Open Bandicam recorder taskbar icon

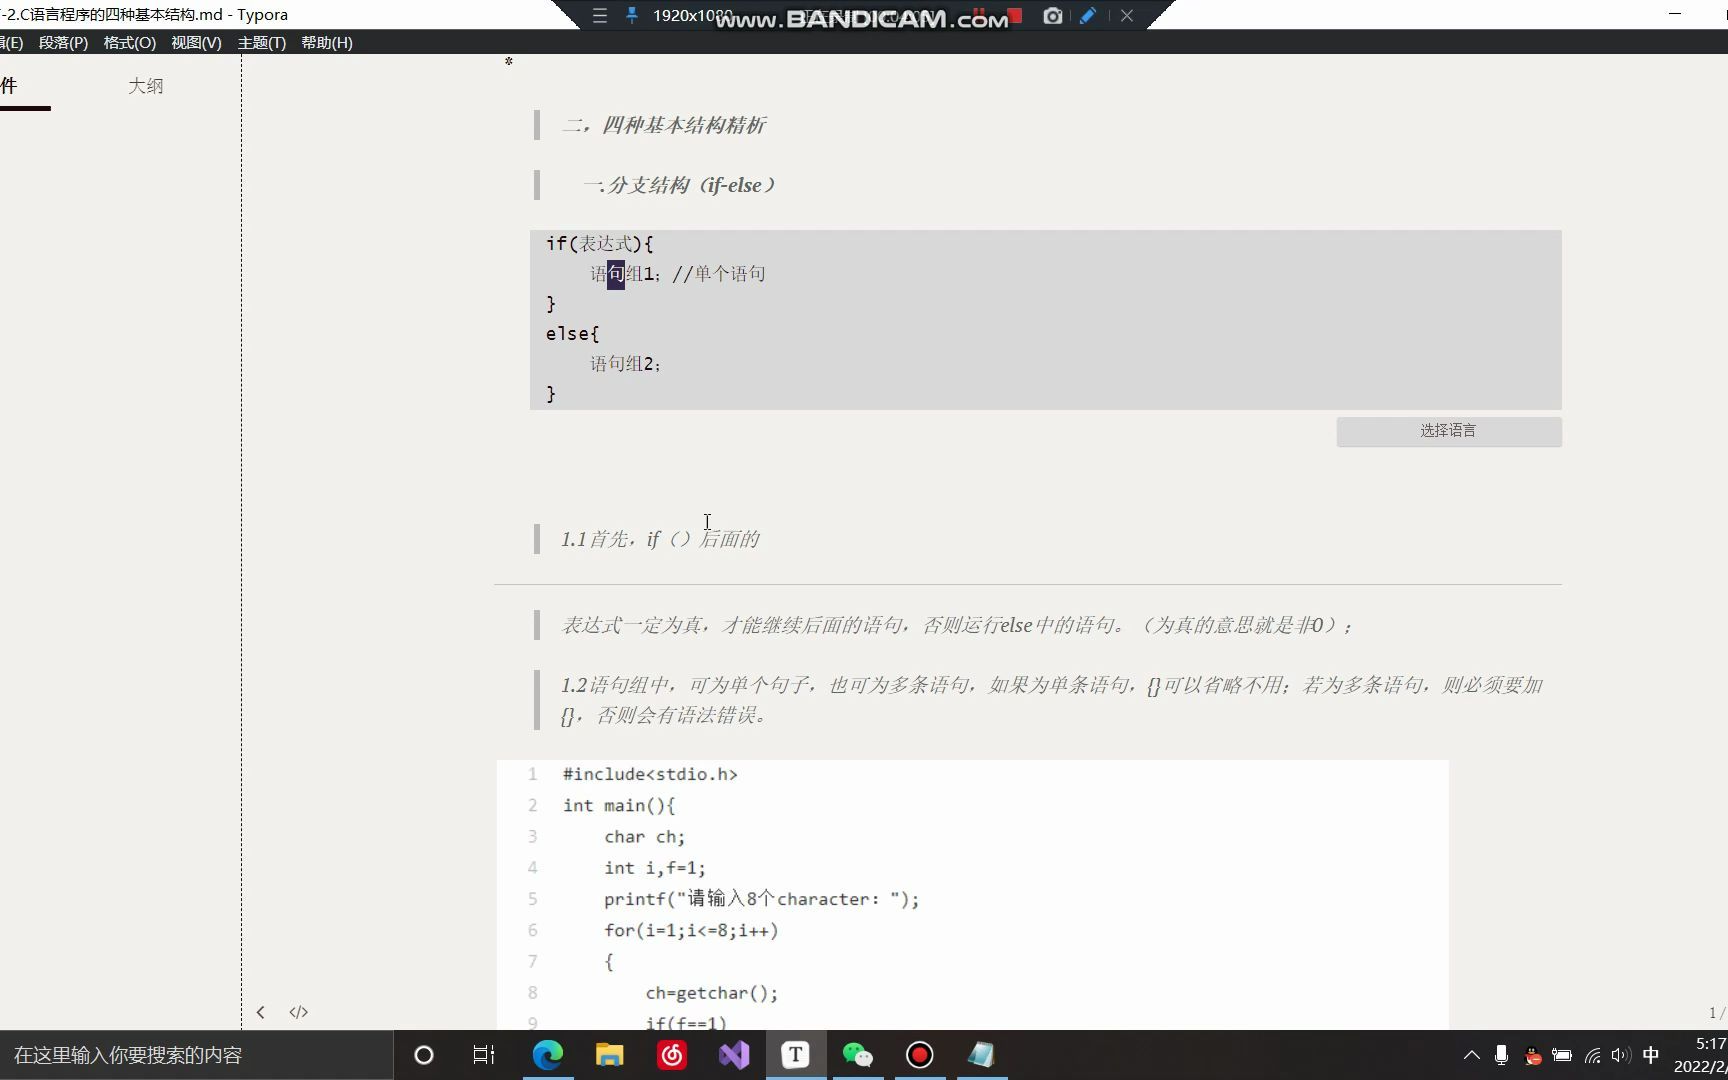pos(920,1055)
